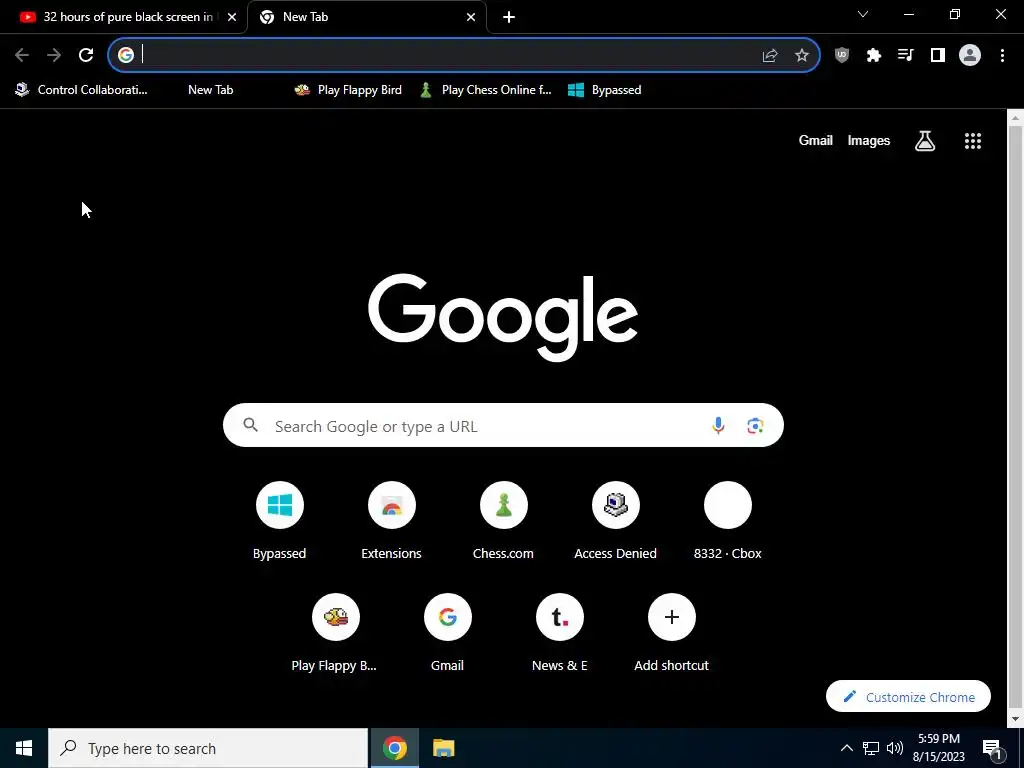Image resolution: width=1024 pixels, height=768 pixels.
Task: Click the taskbar Type here to search box
Action: tap(208, 748)
